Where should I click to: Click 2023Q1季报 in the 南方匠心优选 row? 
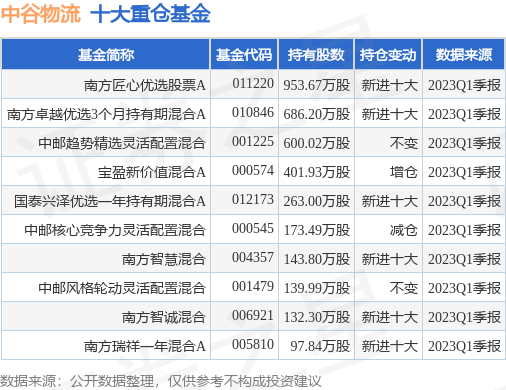tap(464, 85)
